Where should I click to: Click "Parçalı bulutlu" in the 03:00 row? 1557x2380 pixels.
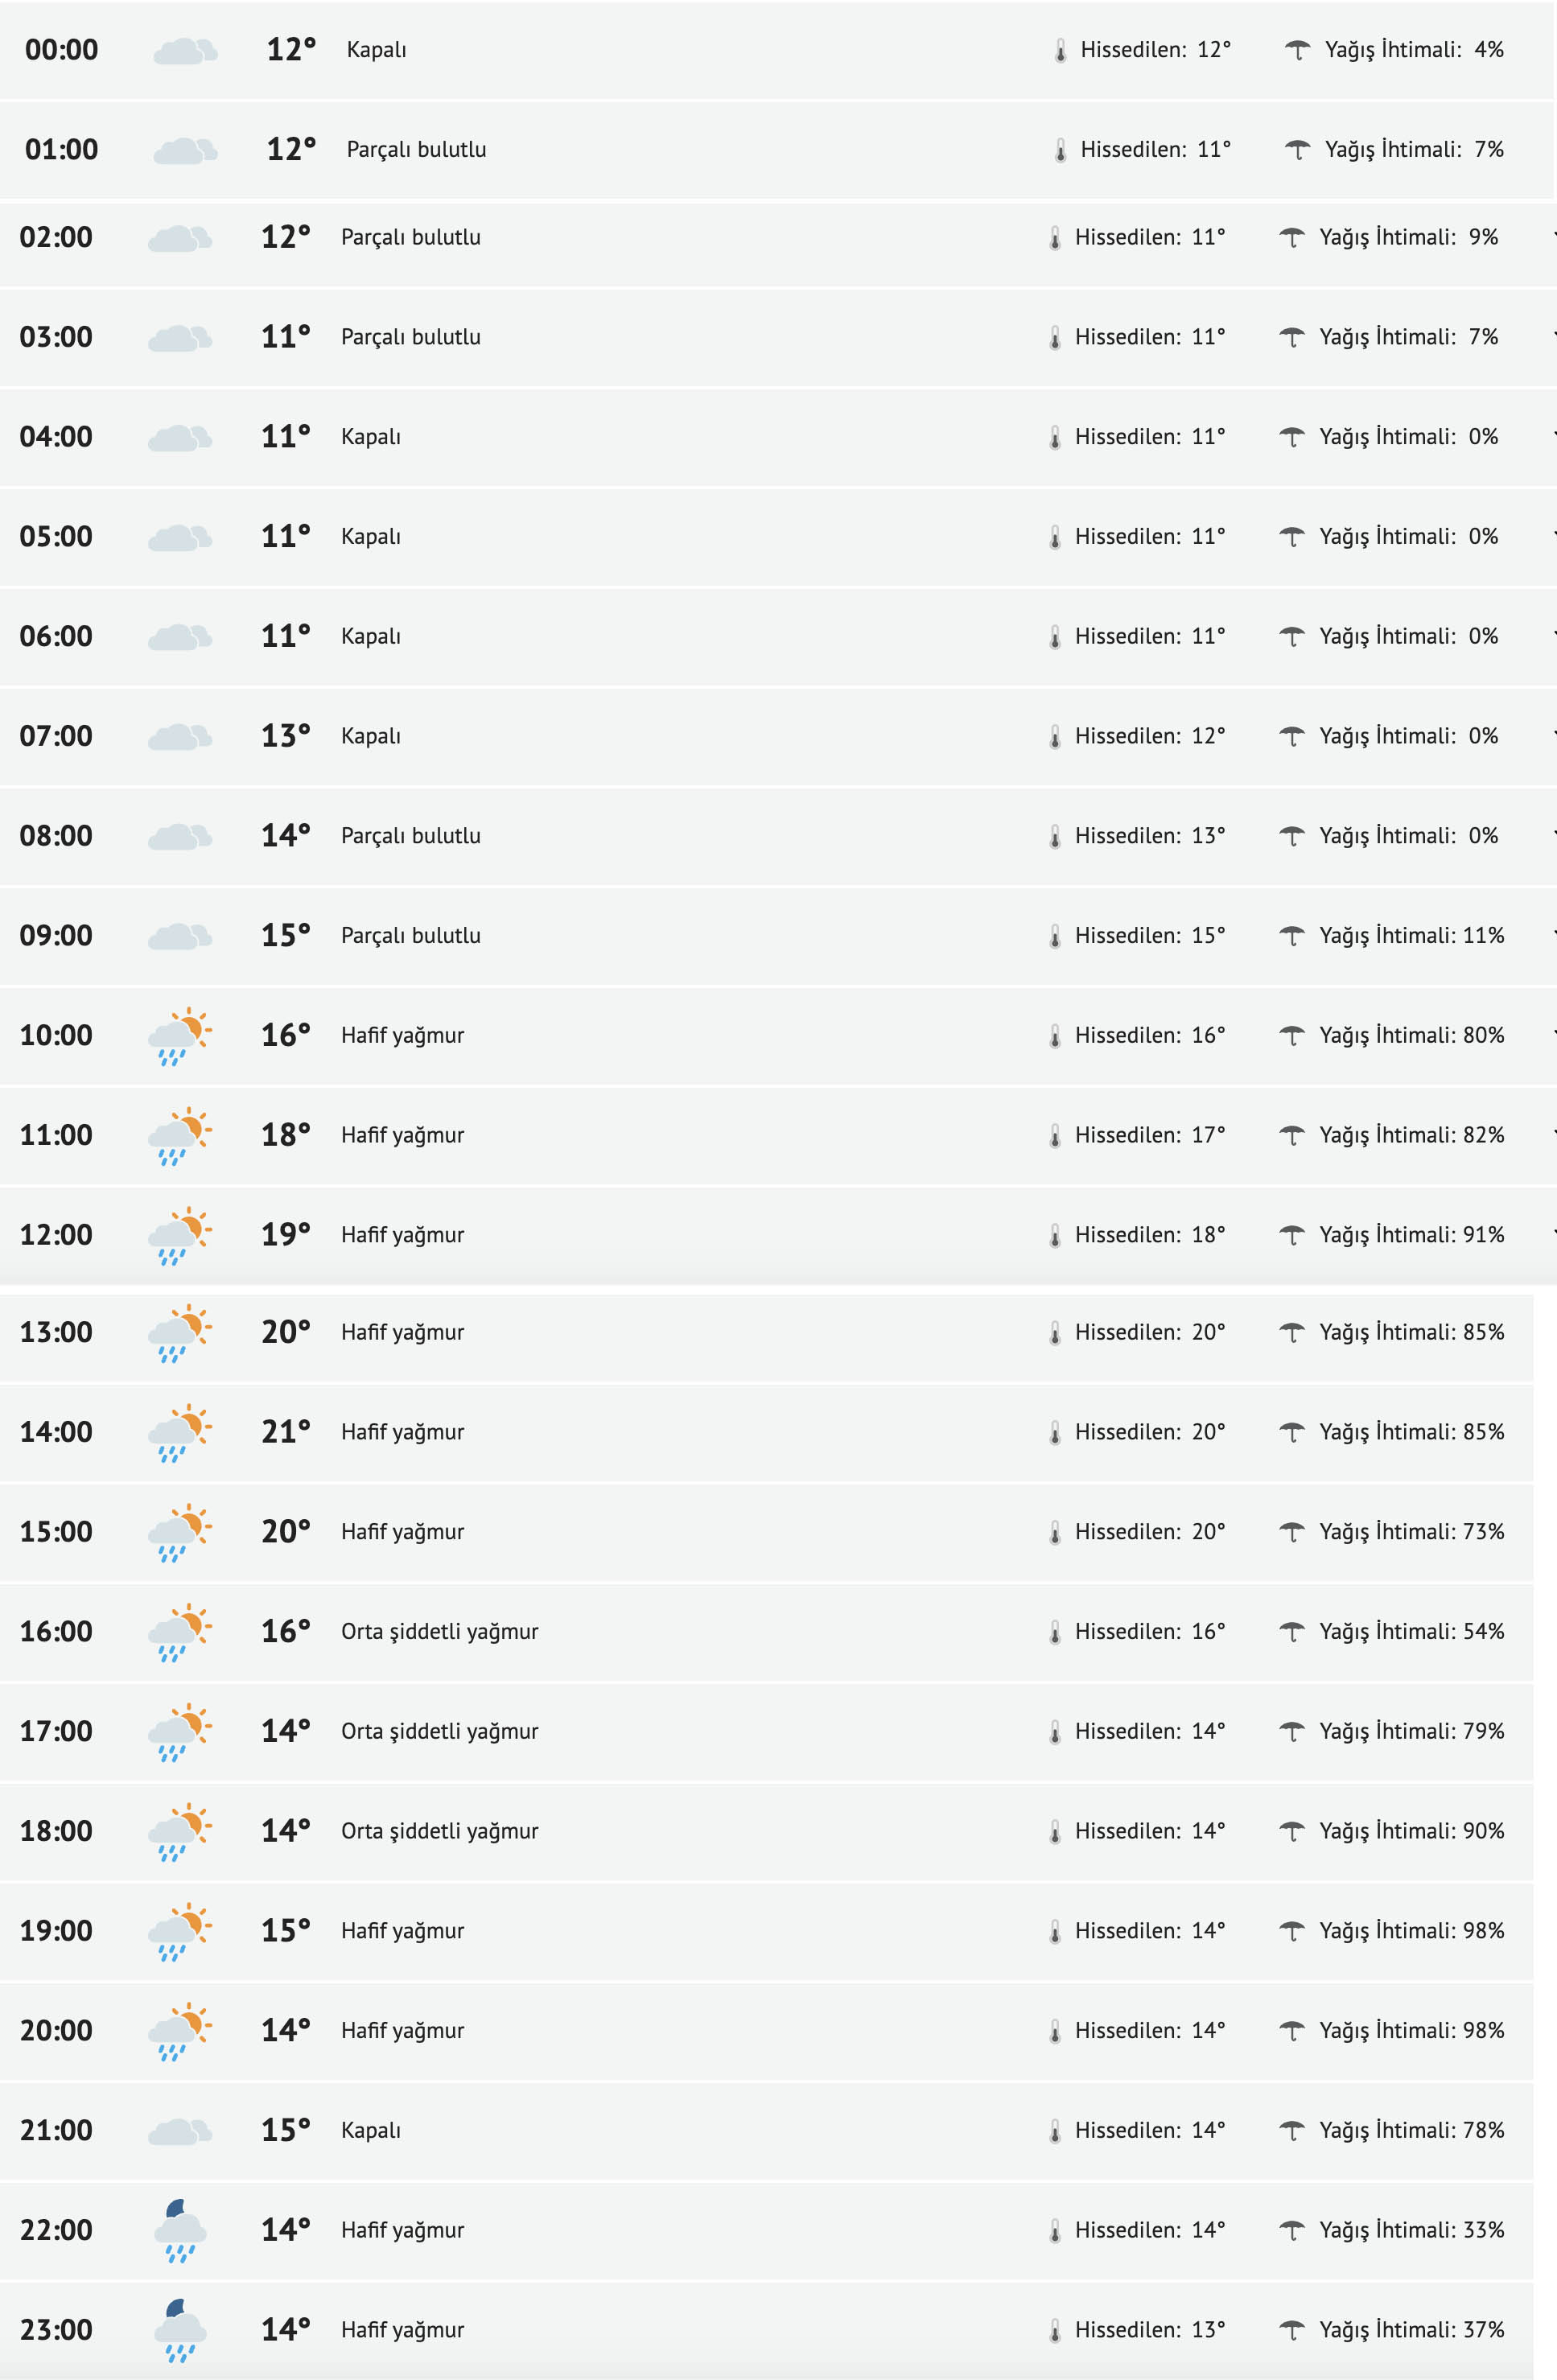tap(410, 337)
